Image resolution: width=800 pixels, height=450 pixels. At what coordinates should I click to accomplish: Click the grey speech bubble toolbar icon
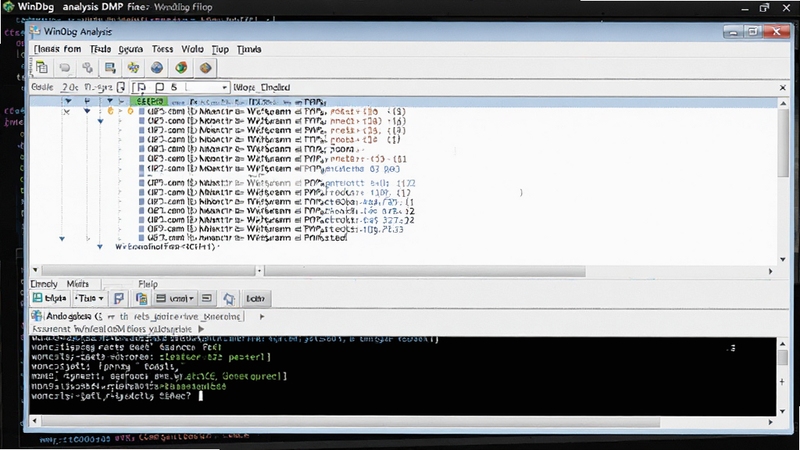(65, 68)
